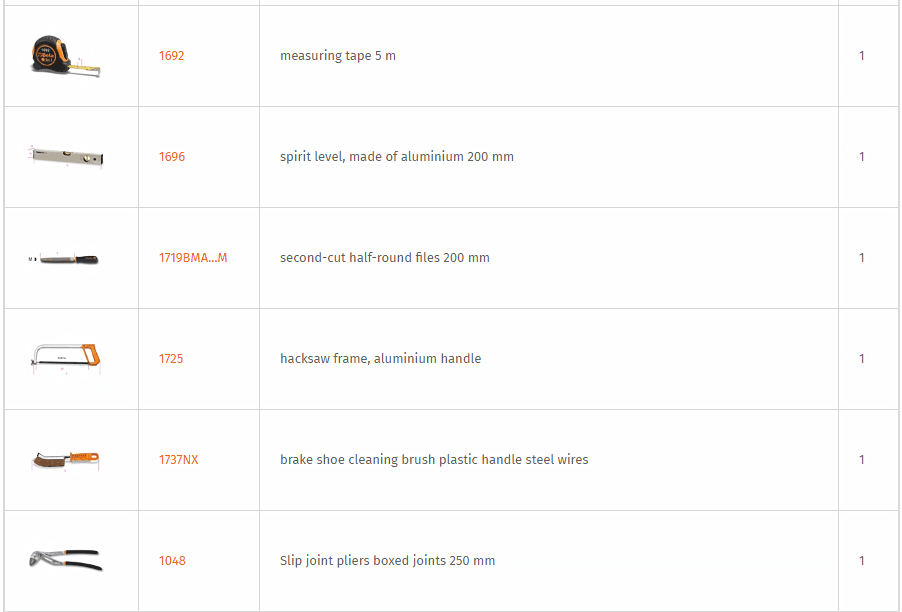
Task: Select the 'measuring tape 5 m' description
Action: (x=338, y=56)
